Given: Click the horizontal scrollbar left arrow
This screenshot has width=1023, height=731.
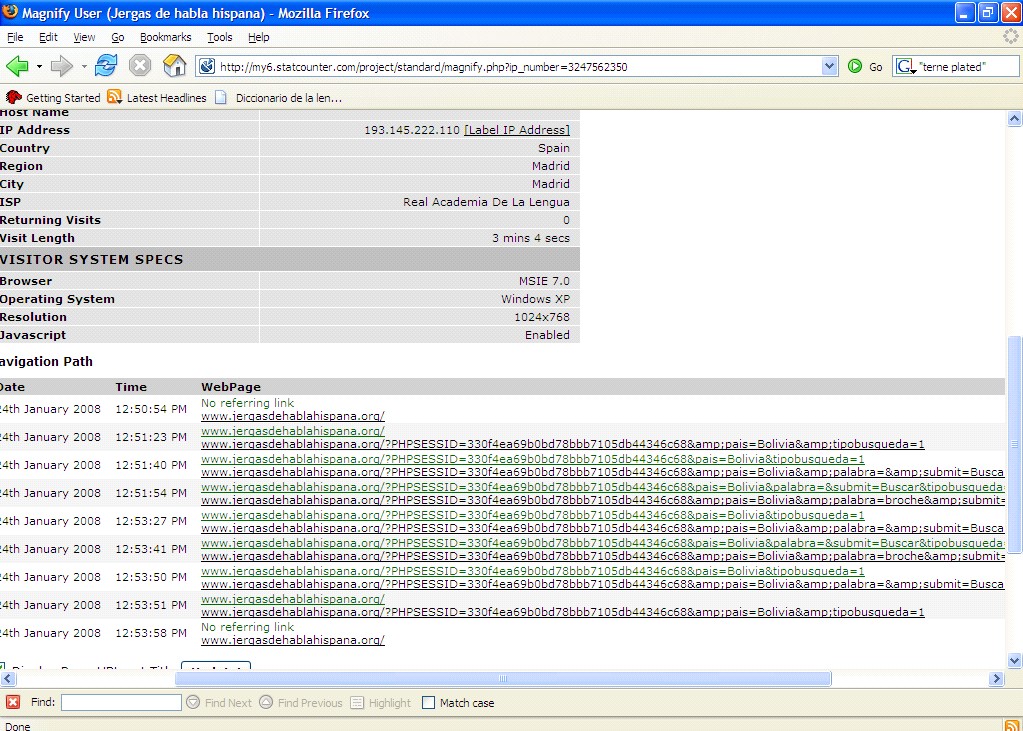Looking at the screenshot, I should [x=7, y=678].
